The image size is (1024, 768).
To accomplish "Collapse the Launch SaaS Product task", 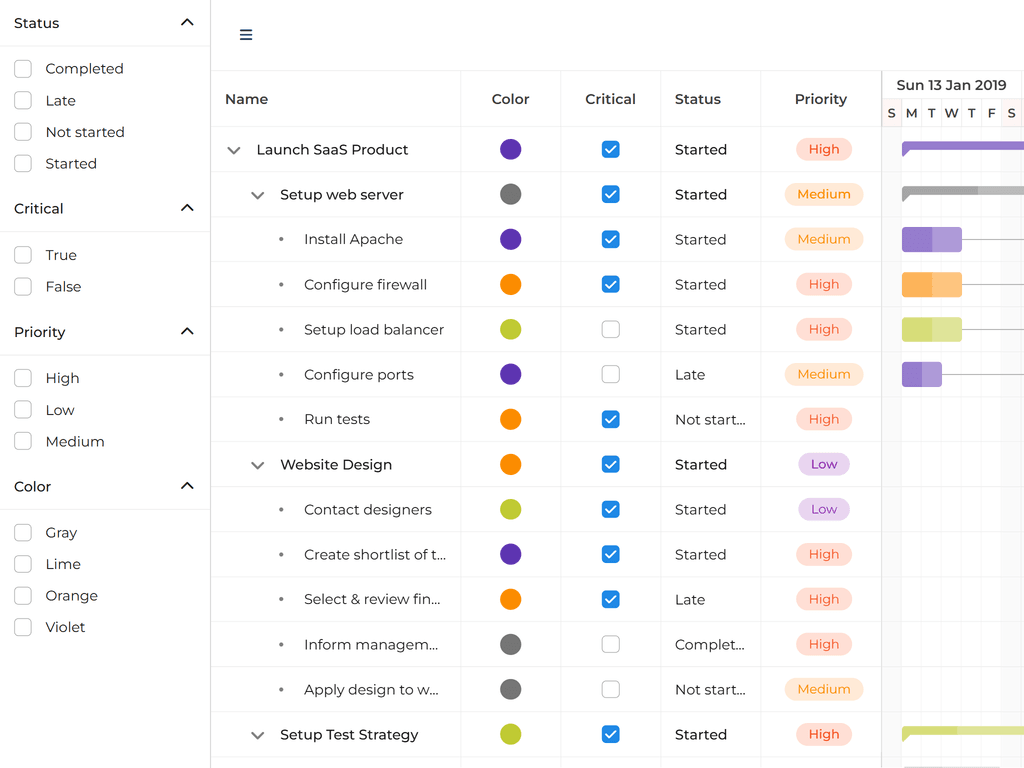I will (x=233, y=149).
